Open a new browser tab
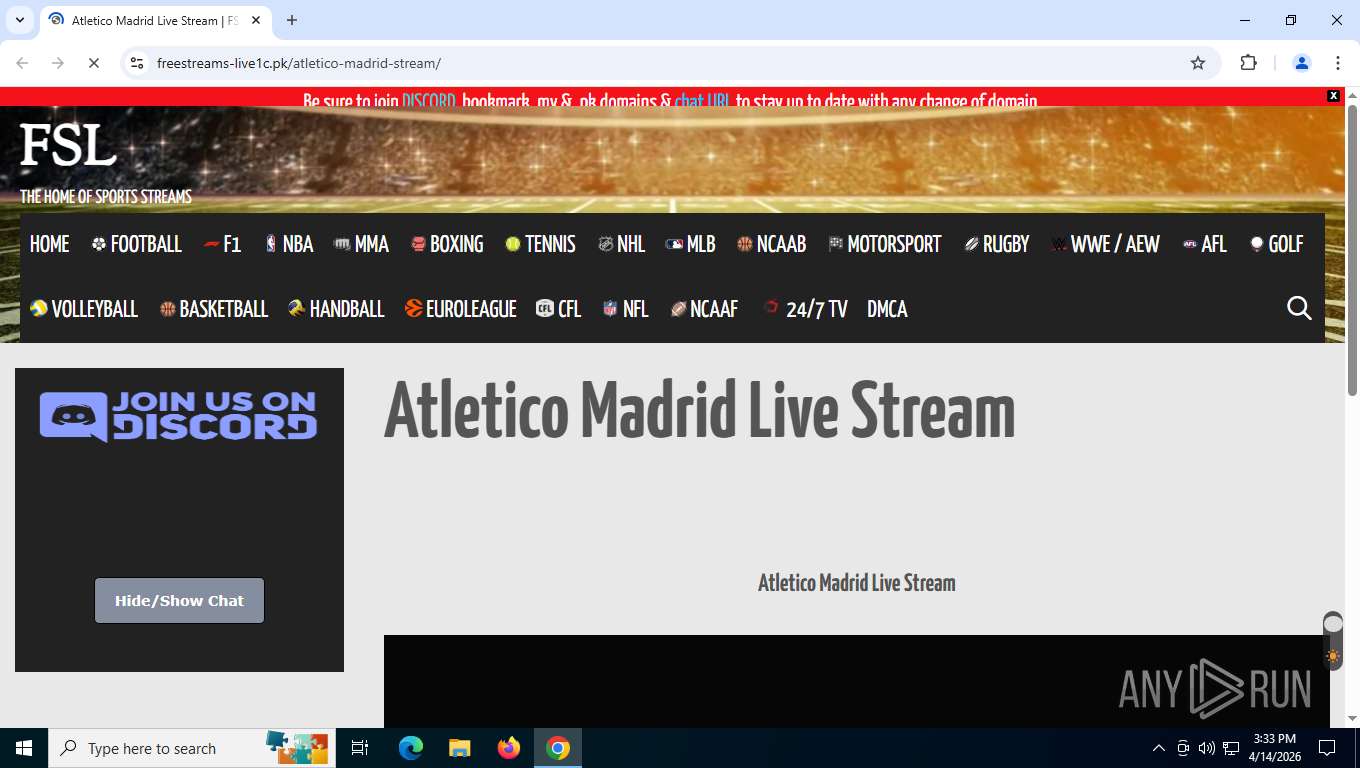The width and height of the screenshot is (1360, 768). [x=292, y=20]
